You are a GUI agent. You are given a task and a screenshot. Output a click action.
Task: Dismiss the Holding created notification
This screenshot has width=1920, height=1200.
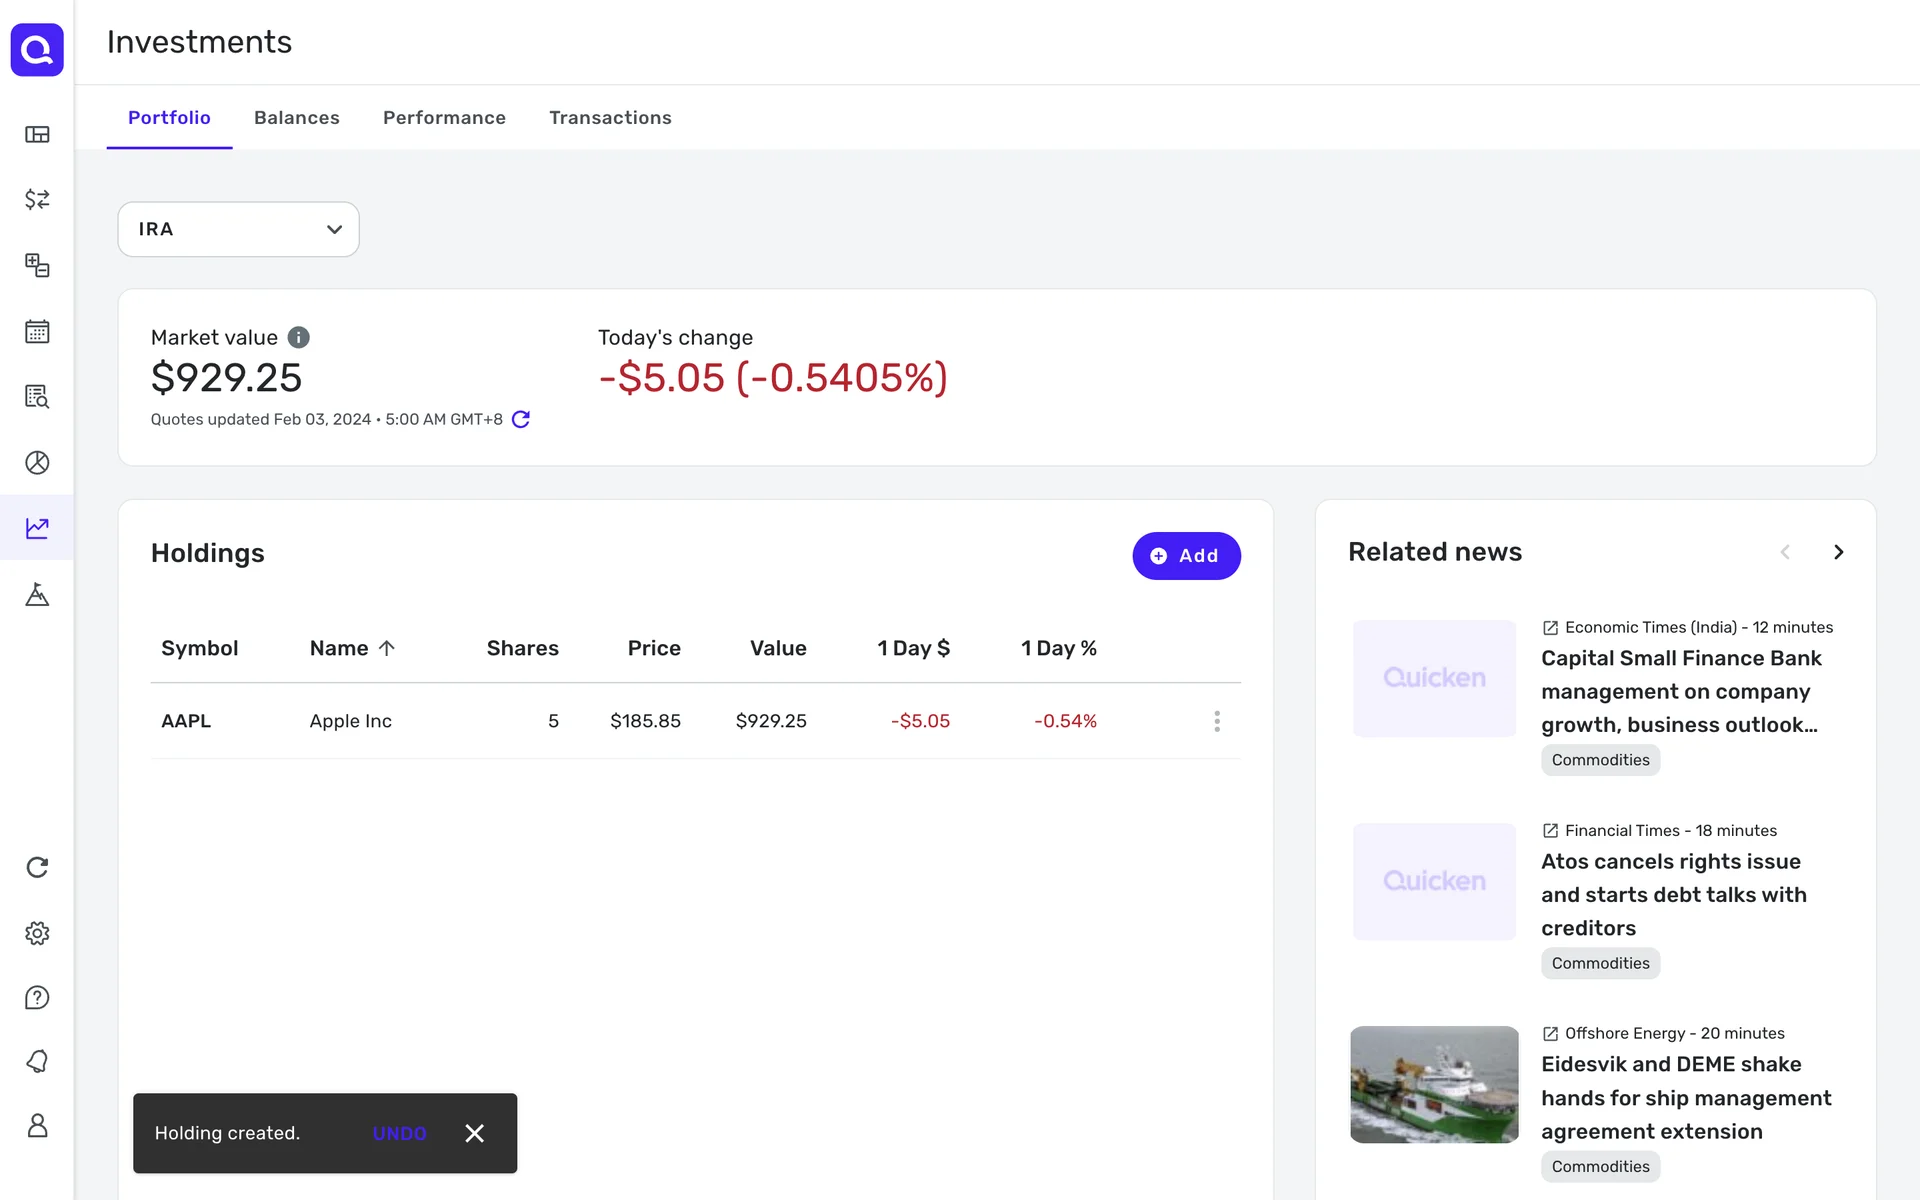click(474, 1133)
